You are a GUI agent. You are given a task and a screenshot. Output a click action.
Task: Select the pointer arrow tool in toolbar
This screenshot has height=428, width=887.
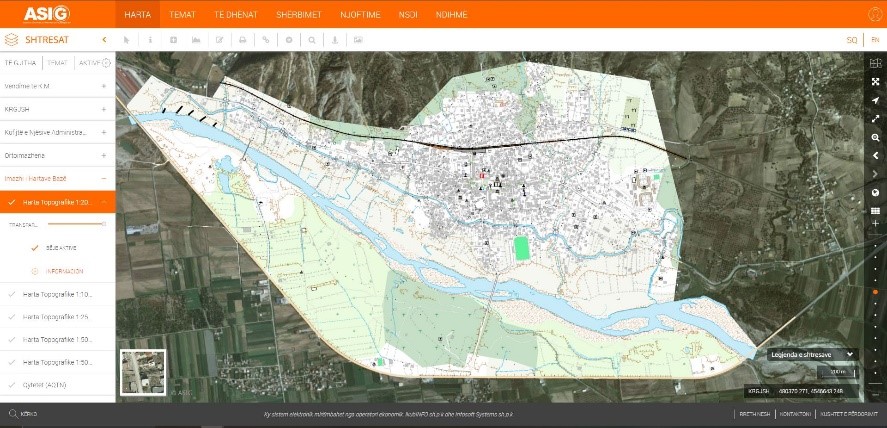coord(127,40)
